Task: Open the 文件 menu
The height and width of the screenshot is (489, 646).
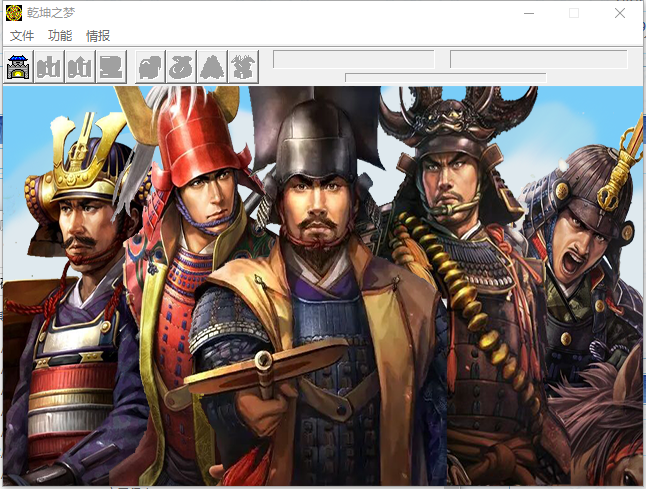Action: [x=22, y=36]
